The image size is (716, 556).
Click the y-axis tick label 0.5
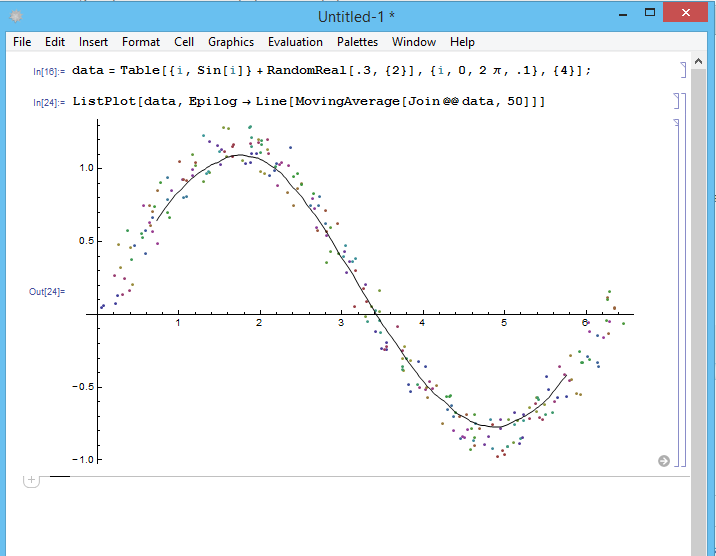(x=86, y=241)
